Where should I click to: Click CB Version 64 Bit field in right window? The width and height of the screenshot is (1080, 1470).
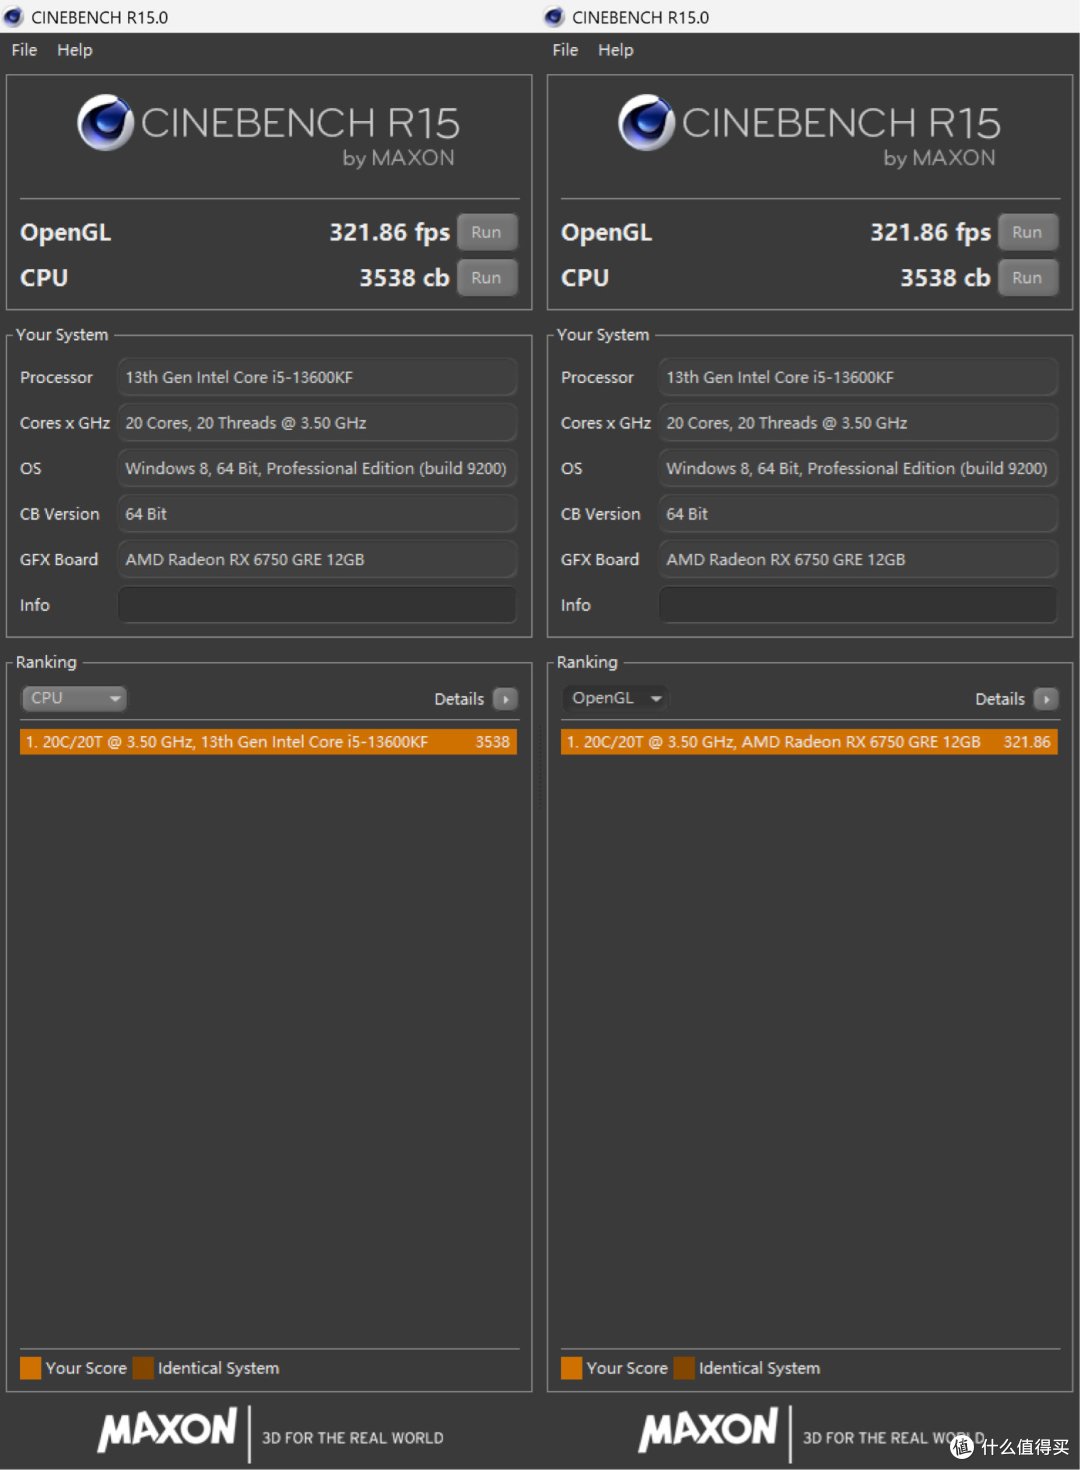click(x=858, y=514)
